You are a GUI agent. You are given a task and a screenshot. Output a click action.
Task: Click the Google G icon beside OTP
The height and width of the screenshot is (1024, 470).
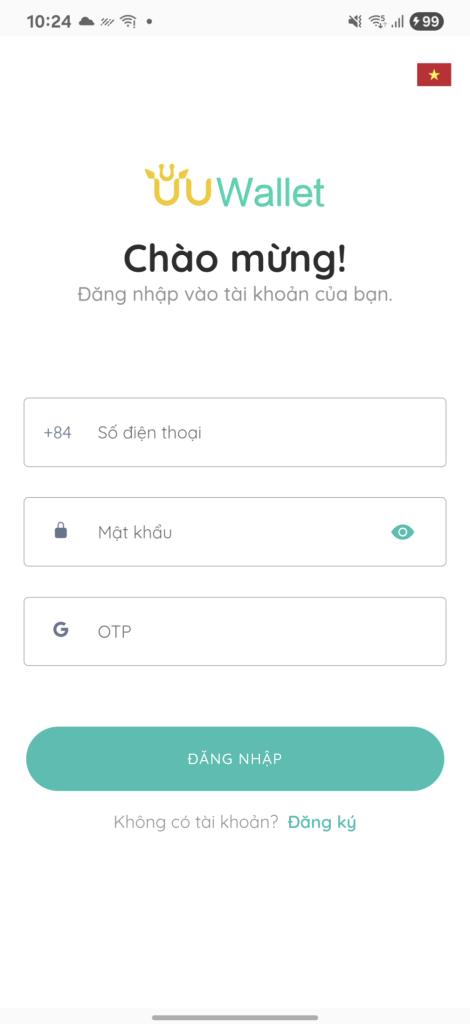click(61, 630)
